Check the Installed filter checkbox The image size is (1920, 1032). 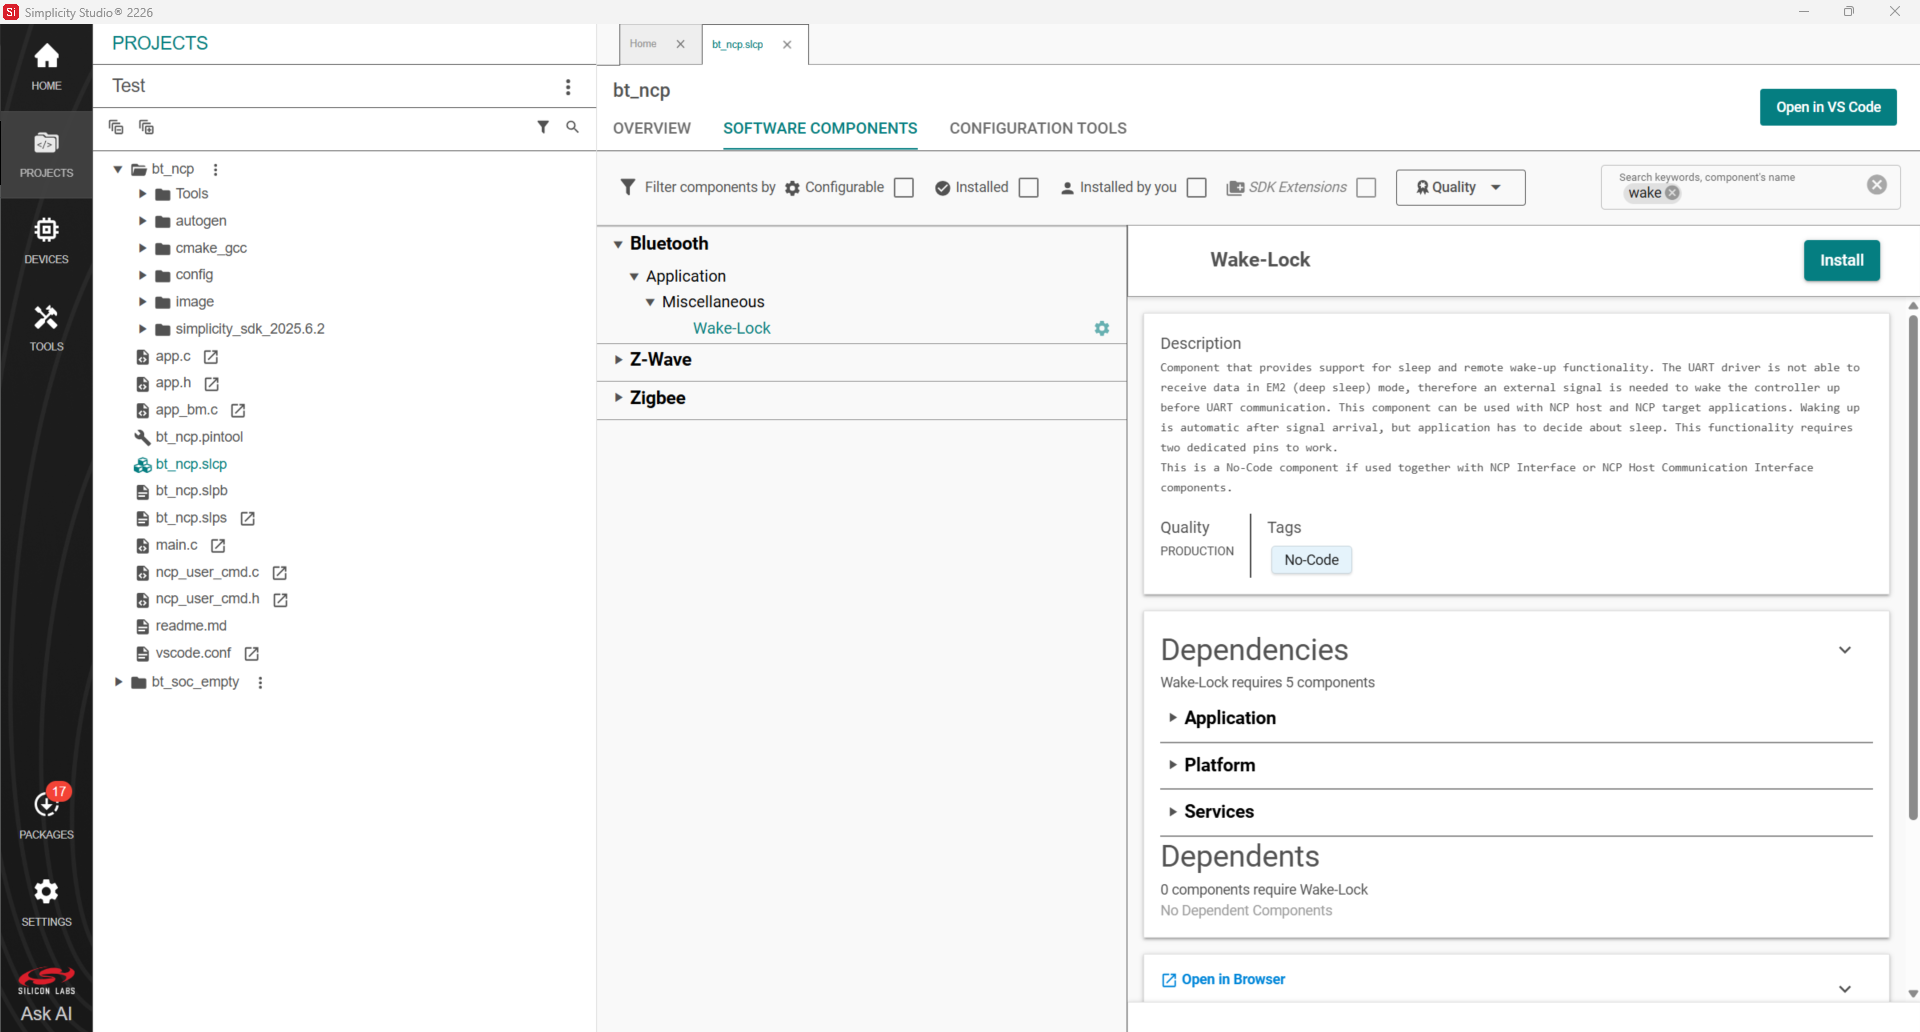(x=1029, y=188)
